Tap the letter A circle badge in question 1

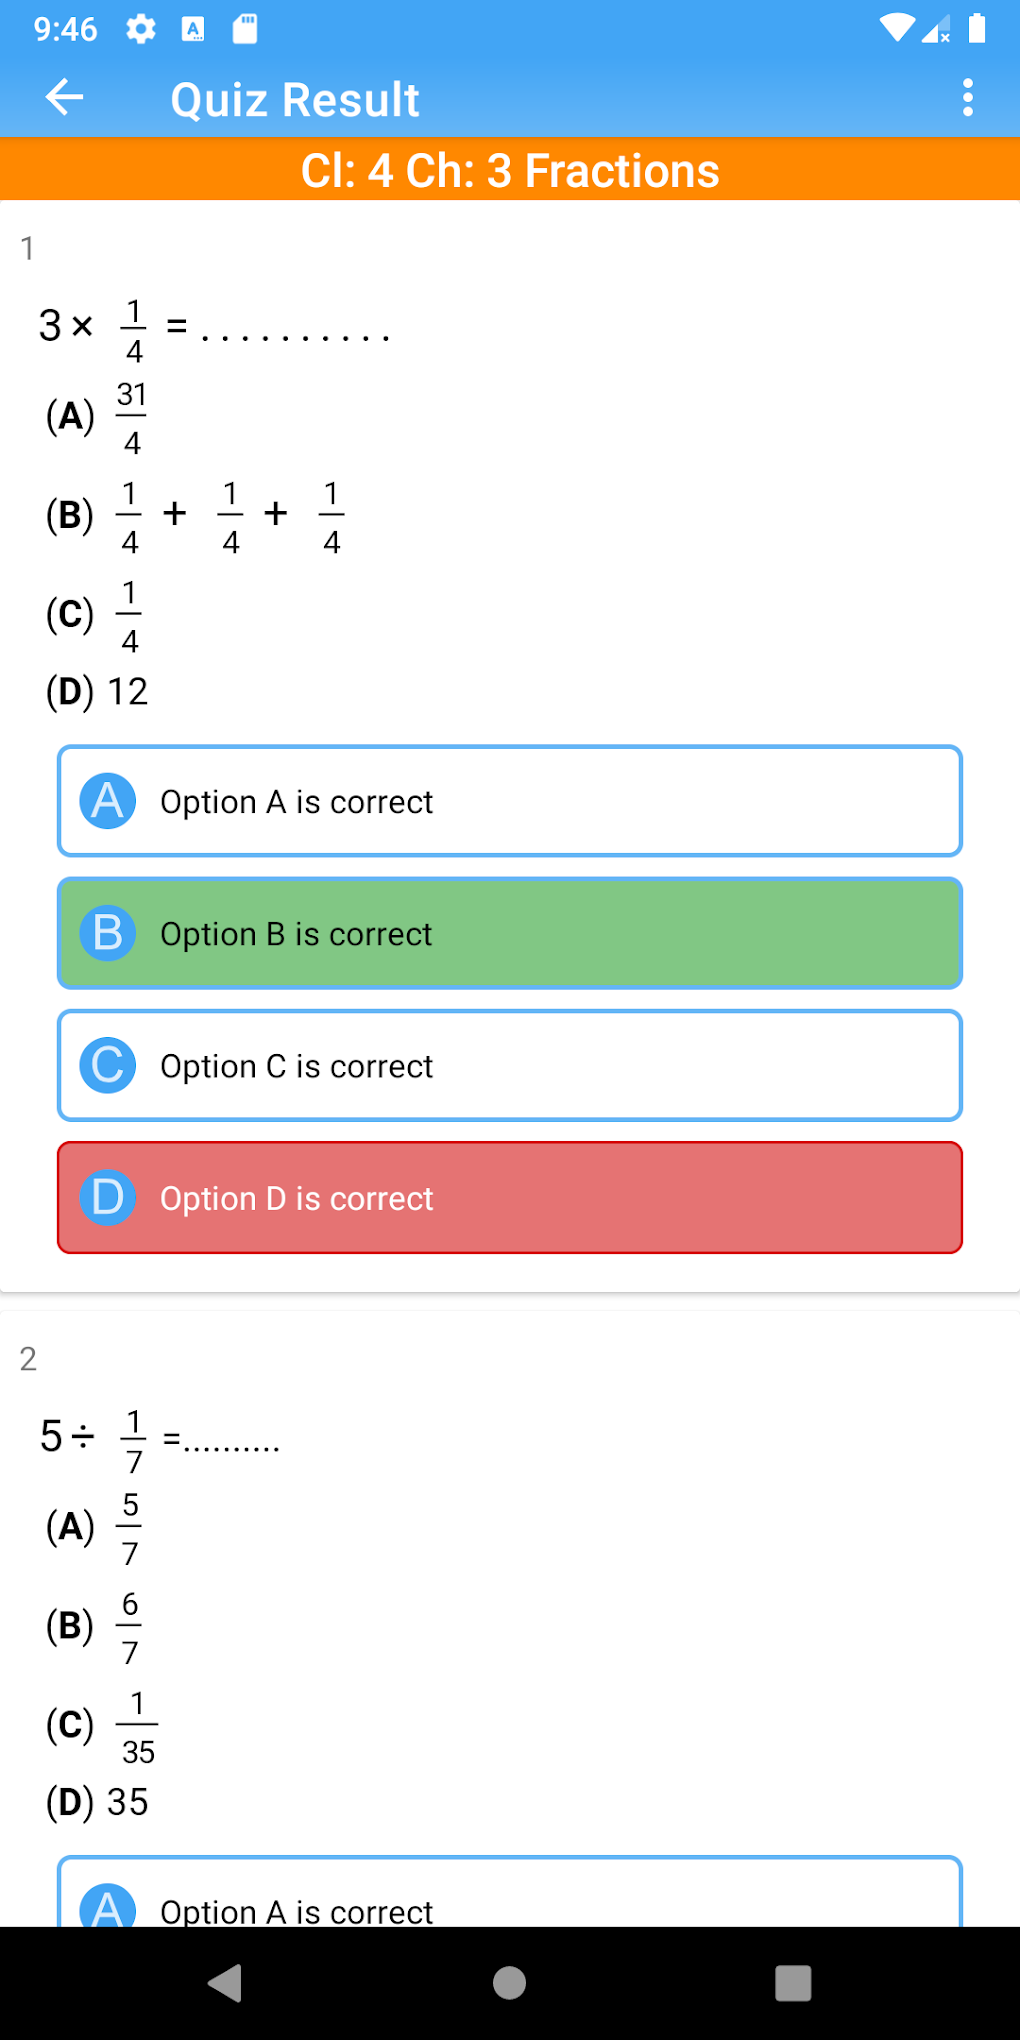(x=108, y=801)
